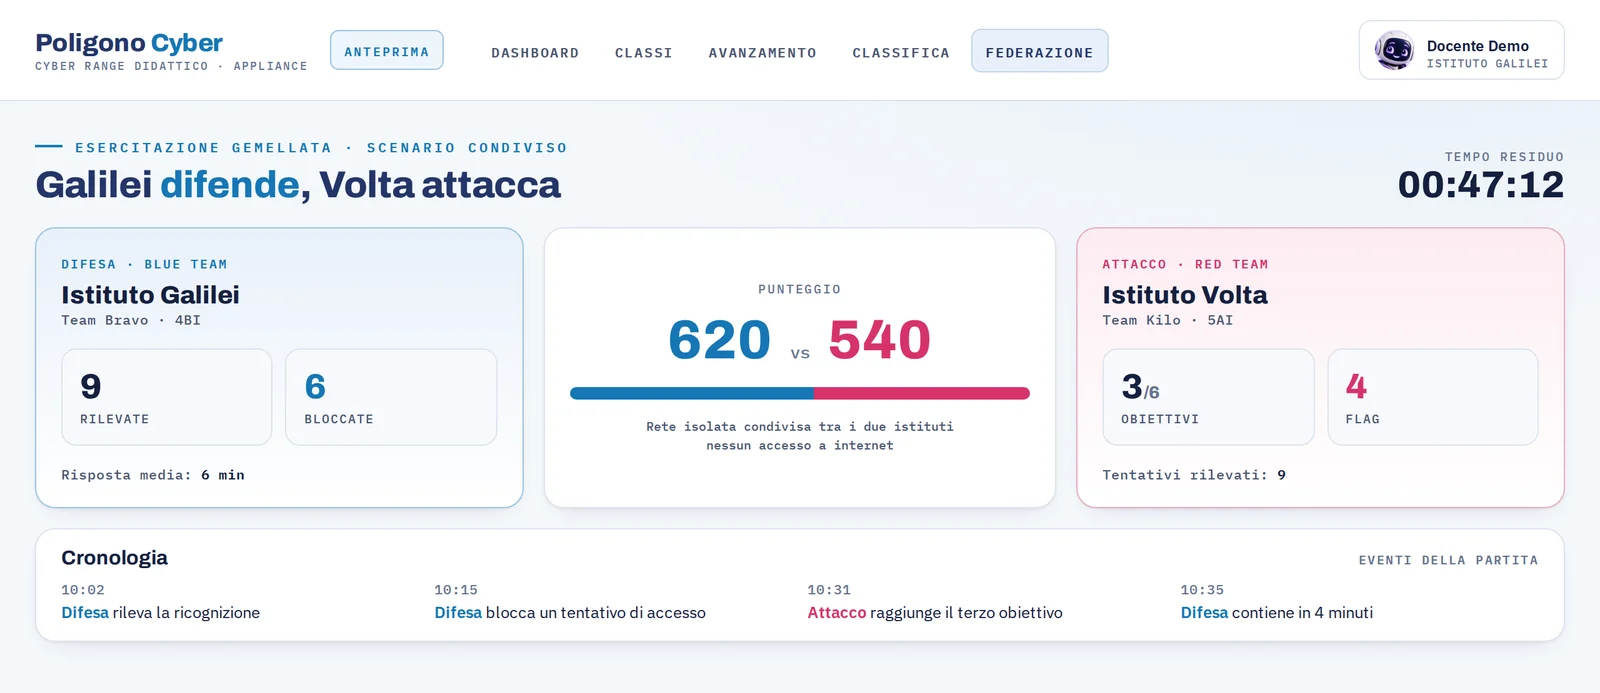Click the Anteprima badge button

(387, 50)
